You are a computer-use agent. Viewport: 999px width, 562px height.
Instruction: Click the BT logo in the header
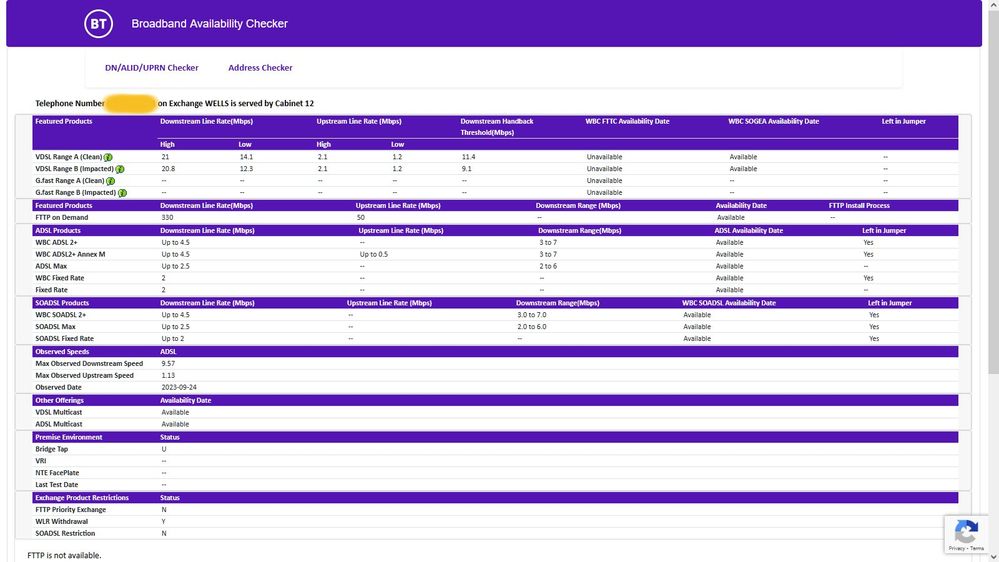pyautogui.click(x=98, y=24)
